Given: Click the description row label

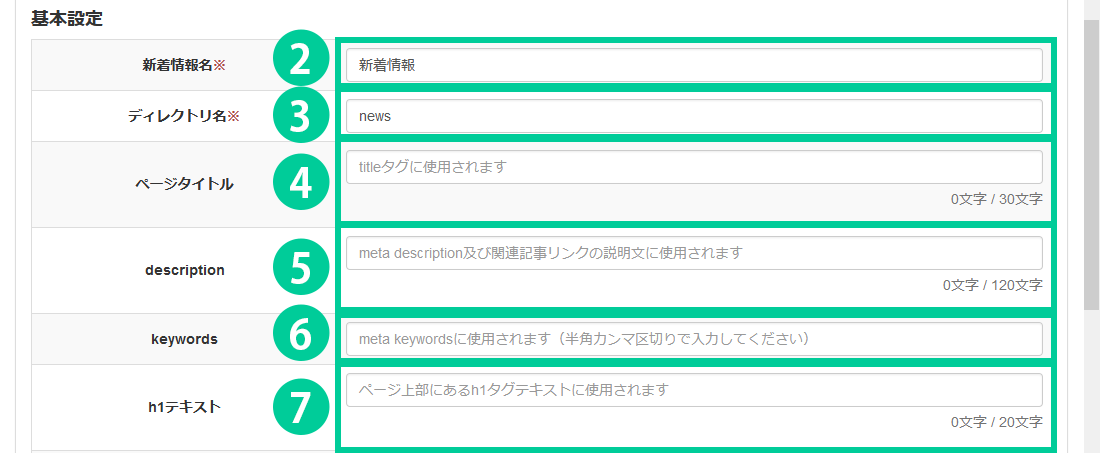Looking at the screenshot, I should [x=184, y=270].
